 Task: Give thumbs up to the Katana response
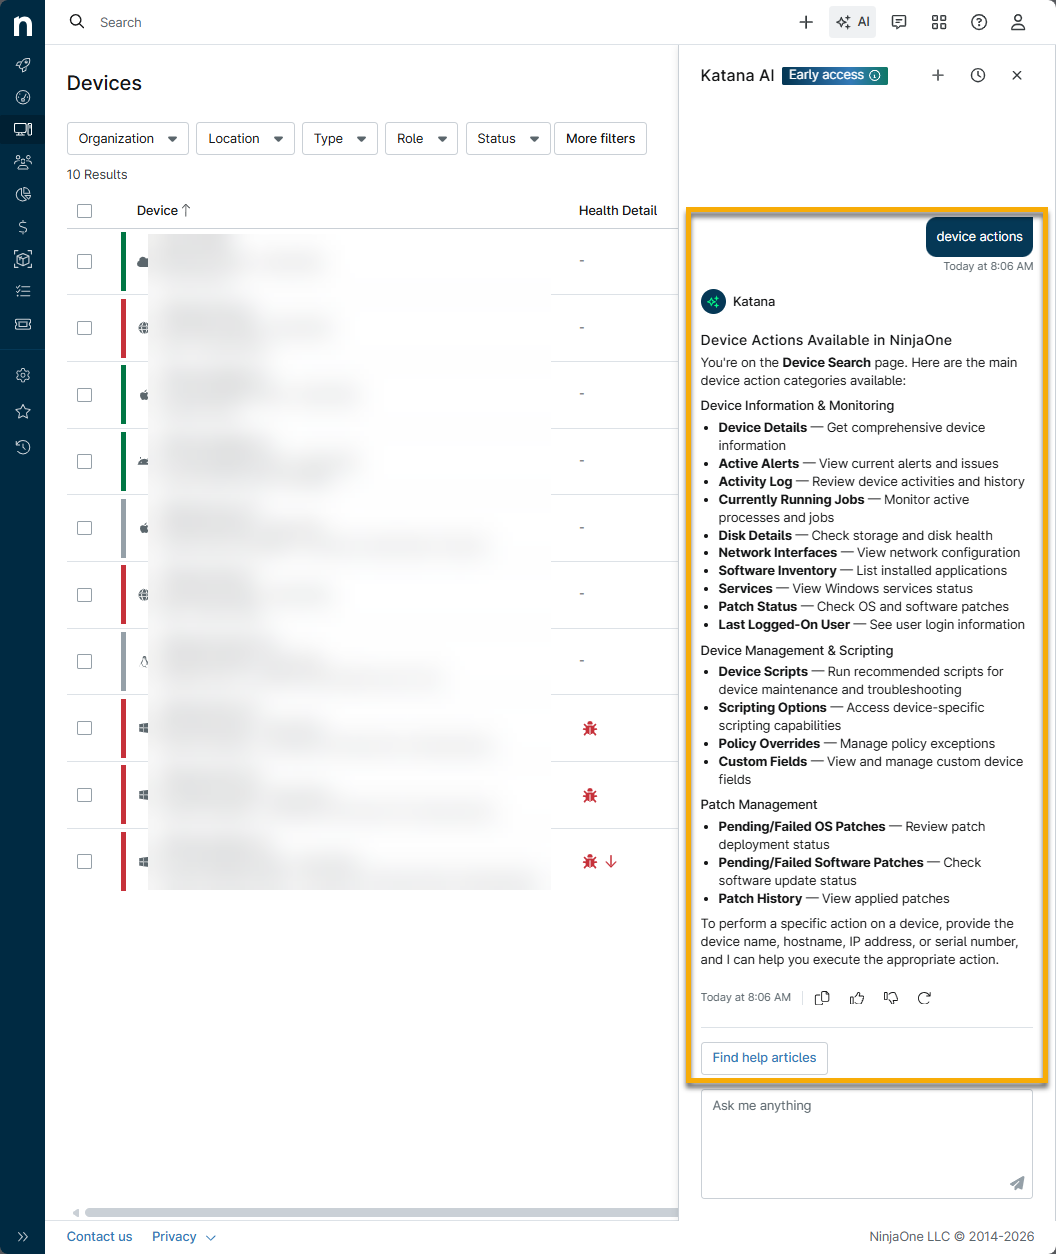coord(857,998)
